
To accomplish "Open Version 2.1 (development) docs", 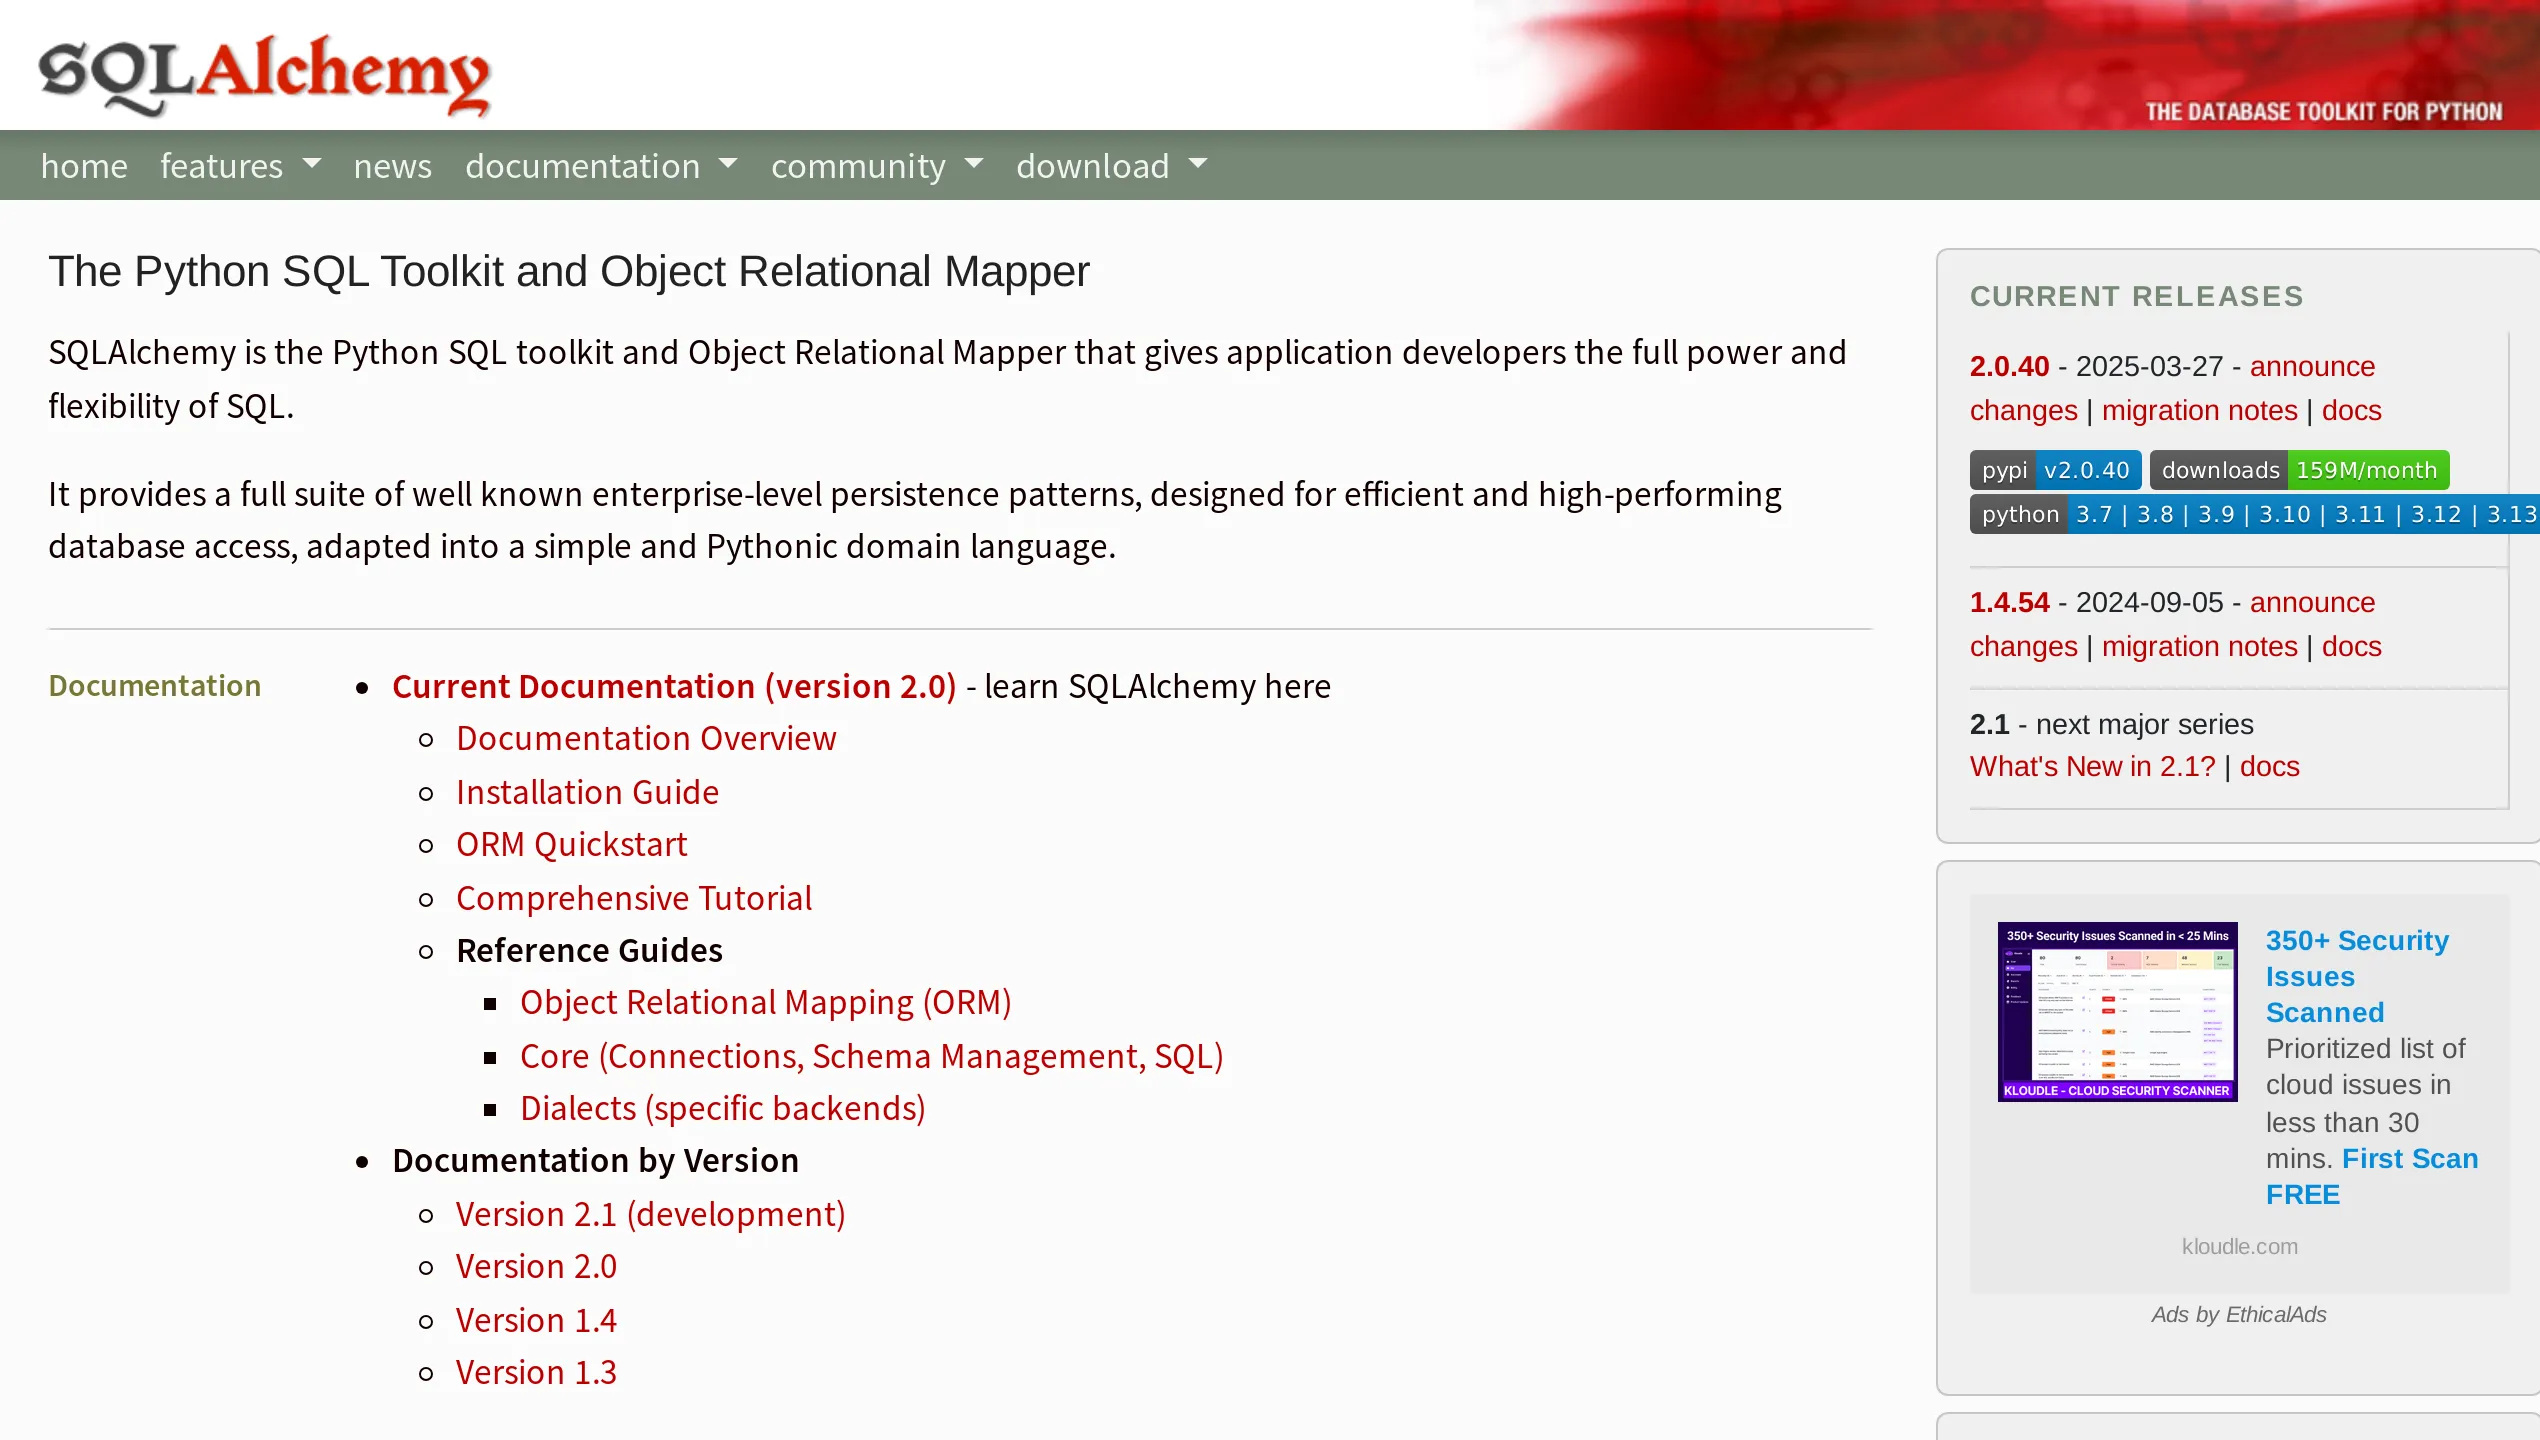I will point(650,1214).
